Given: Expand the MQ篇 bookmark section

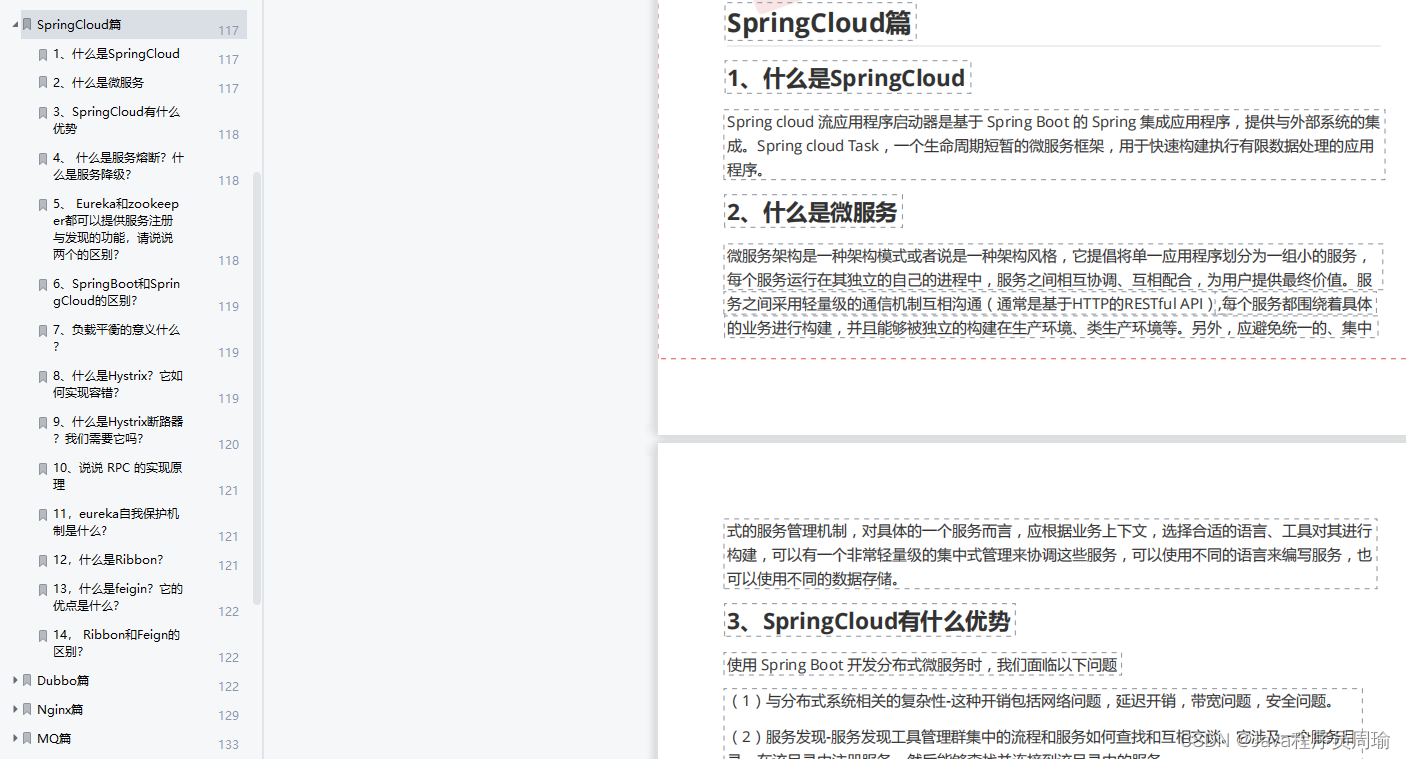Looking at the screenshot, I should [15, 738].
